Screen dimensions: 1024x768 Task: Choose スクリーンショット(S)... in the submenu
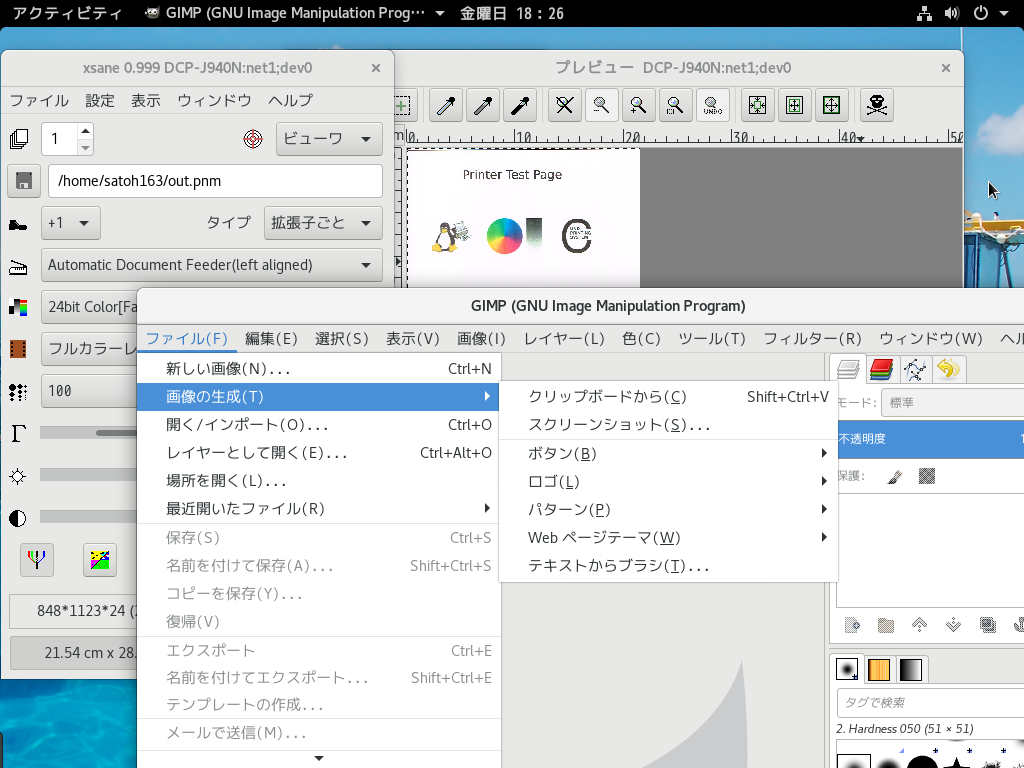pyautogui.click(x=668, y=425)
